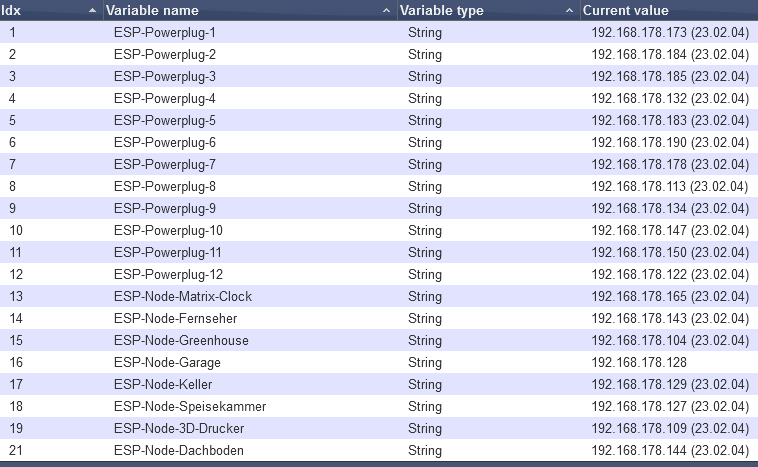
Task: Click index number 21 in Idx column
Action: coord(16,451)
